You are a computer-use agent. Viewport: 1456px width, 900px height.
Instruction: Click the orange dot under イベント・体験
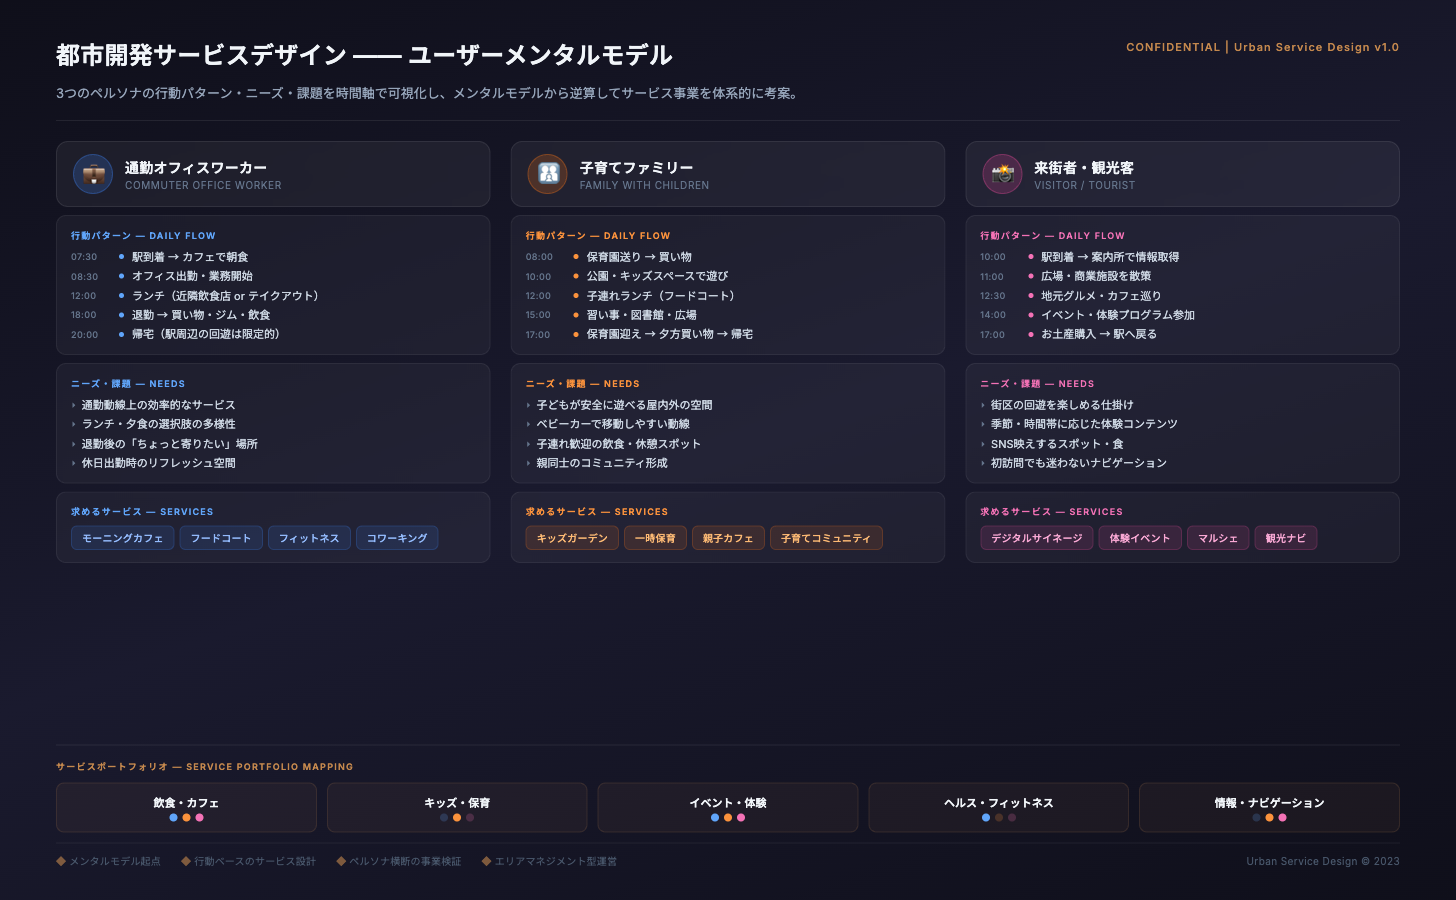(728, 818)
